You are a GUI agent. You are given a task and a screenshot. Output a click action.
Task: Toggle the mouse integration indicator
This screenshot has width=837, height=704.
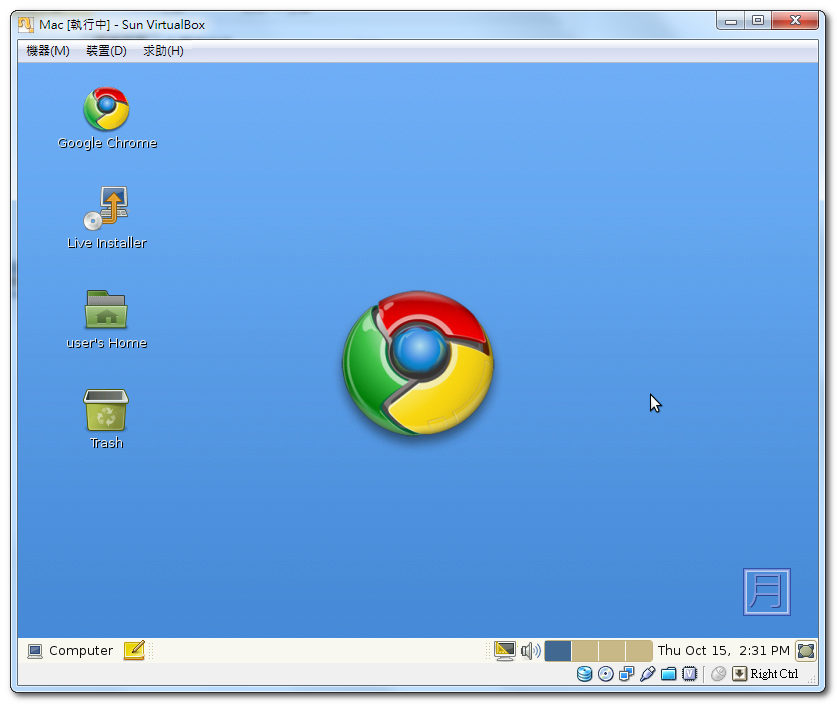coord(718,674)
